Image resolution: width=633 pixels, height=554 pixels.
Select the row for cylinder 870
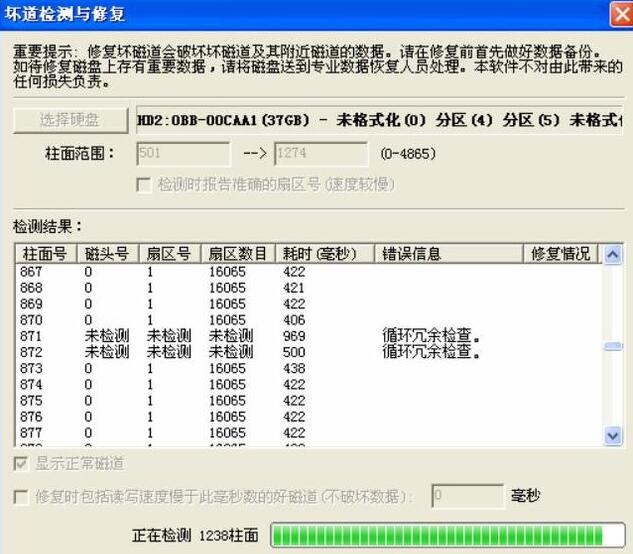(x=309, y=320)
